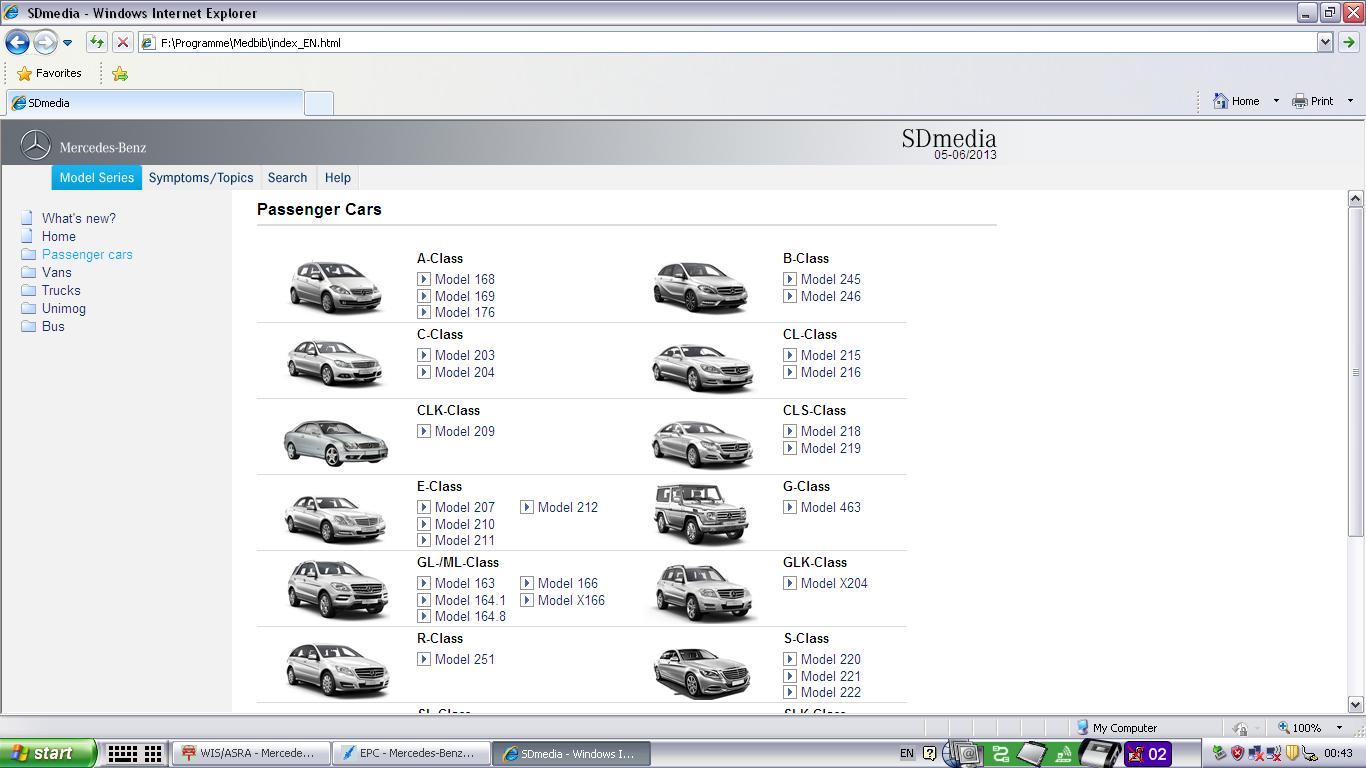Open the Model 212 link
Image resolution: width=1366 pixels, height=768 pixels.
click(567, 507)
